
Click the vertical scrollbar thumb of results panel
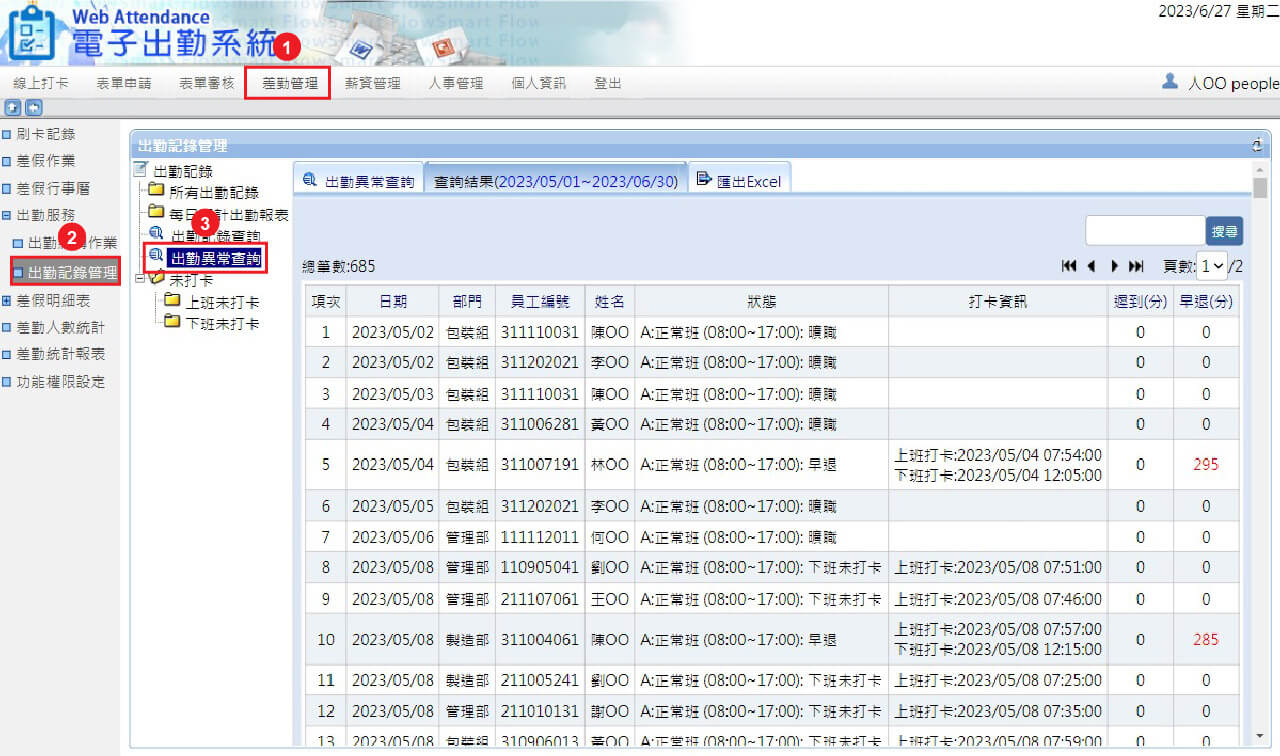click(x=1260, y=188)
